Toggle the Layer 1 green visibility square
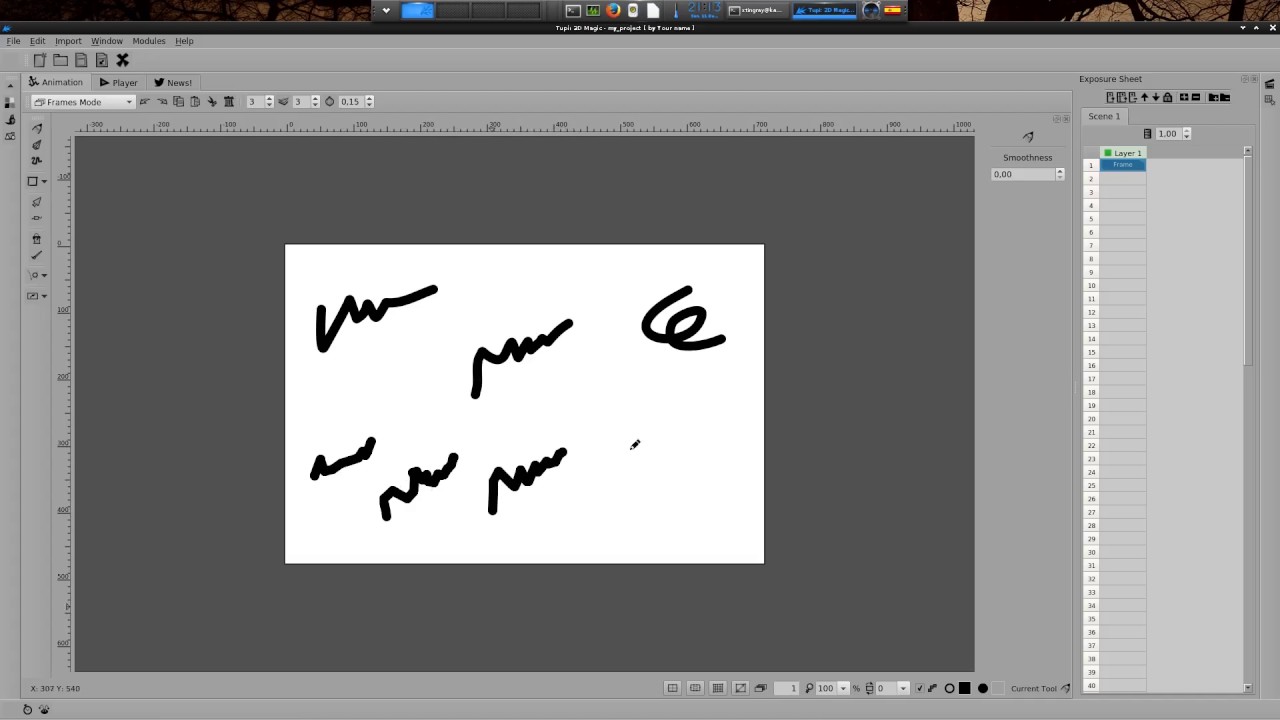 (1108, 153)
